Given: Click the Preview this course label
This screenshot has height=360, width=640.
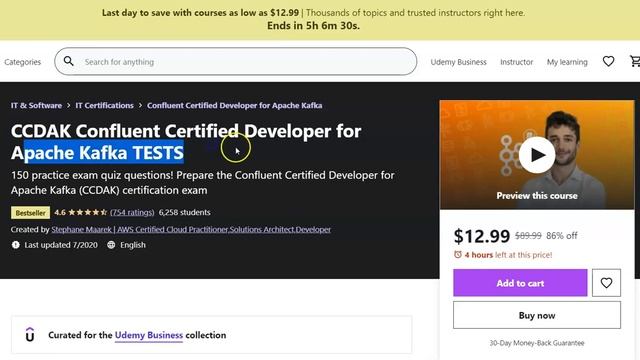Looking at the screenshot, I should (537, 196).
